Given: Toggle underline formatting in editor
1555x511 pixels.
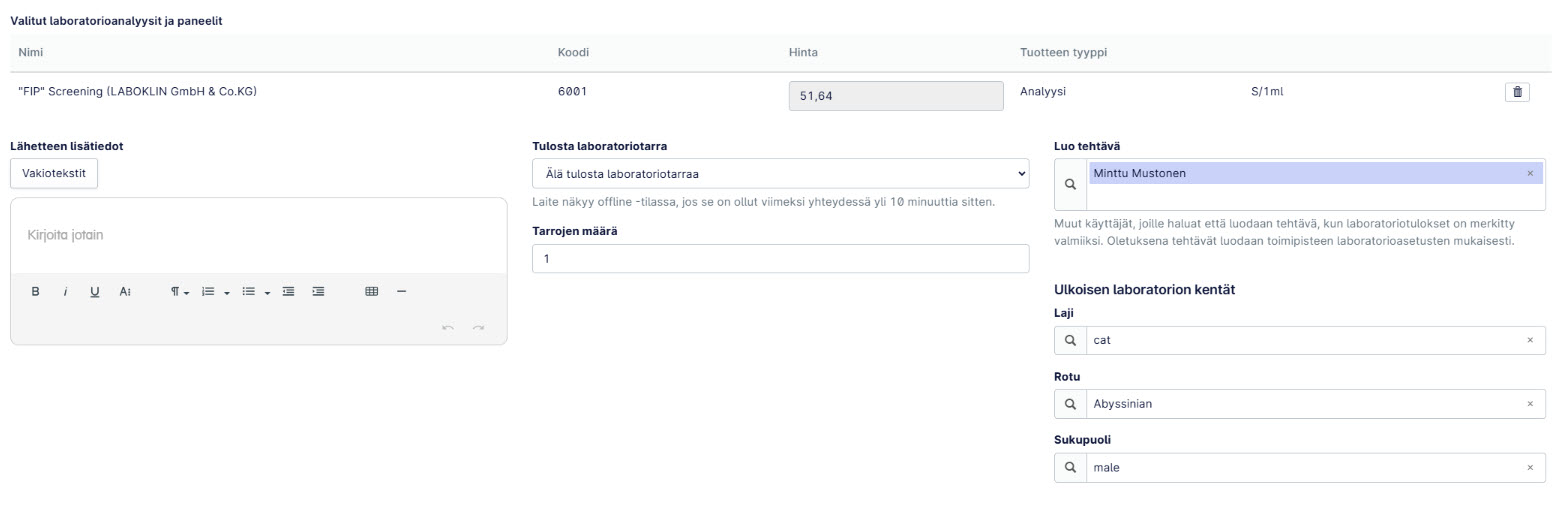Looking at the screenshot, I should coord(95,292).
